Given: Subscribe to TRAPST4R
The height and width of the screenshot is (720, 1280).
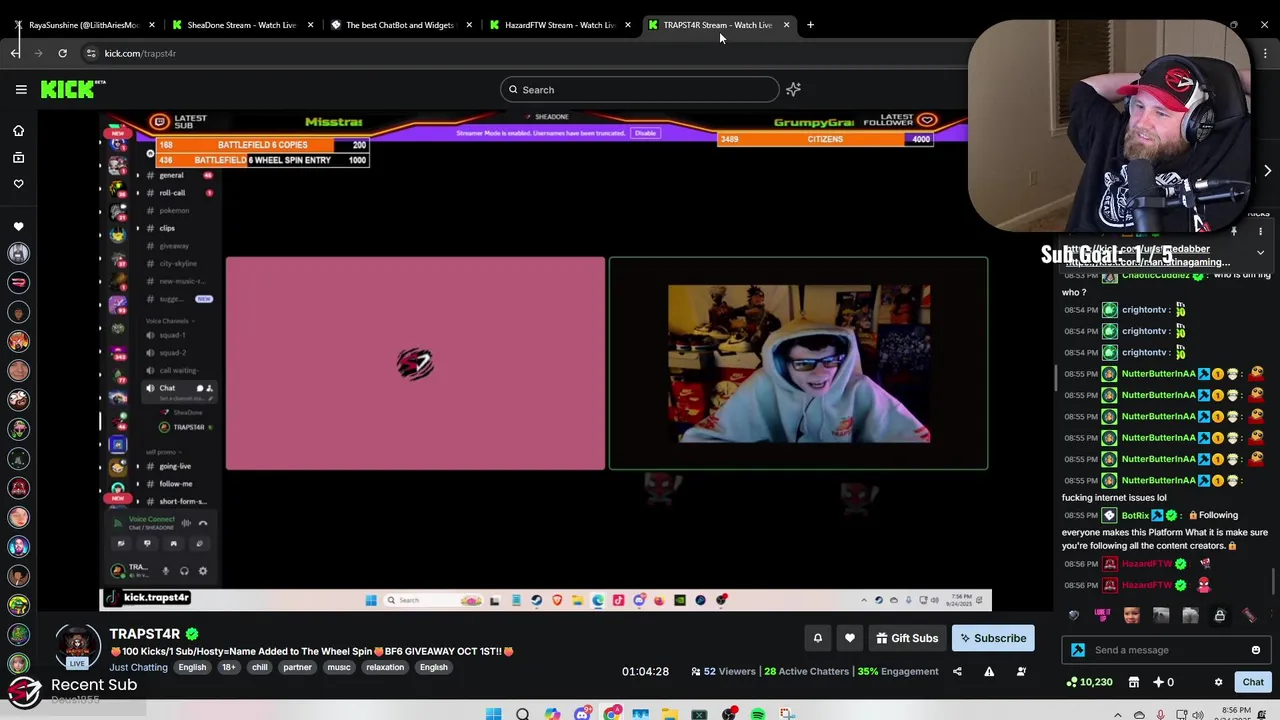Looking at the screenshot, I should pyautogui.click(x=993, y=638).
